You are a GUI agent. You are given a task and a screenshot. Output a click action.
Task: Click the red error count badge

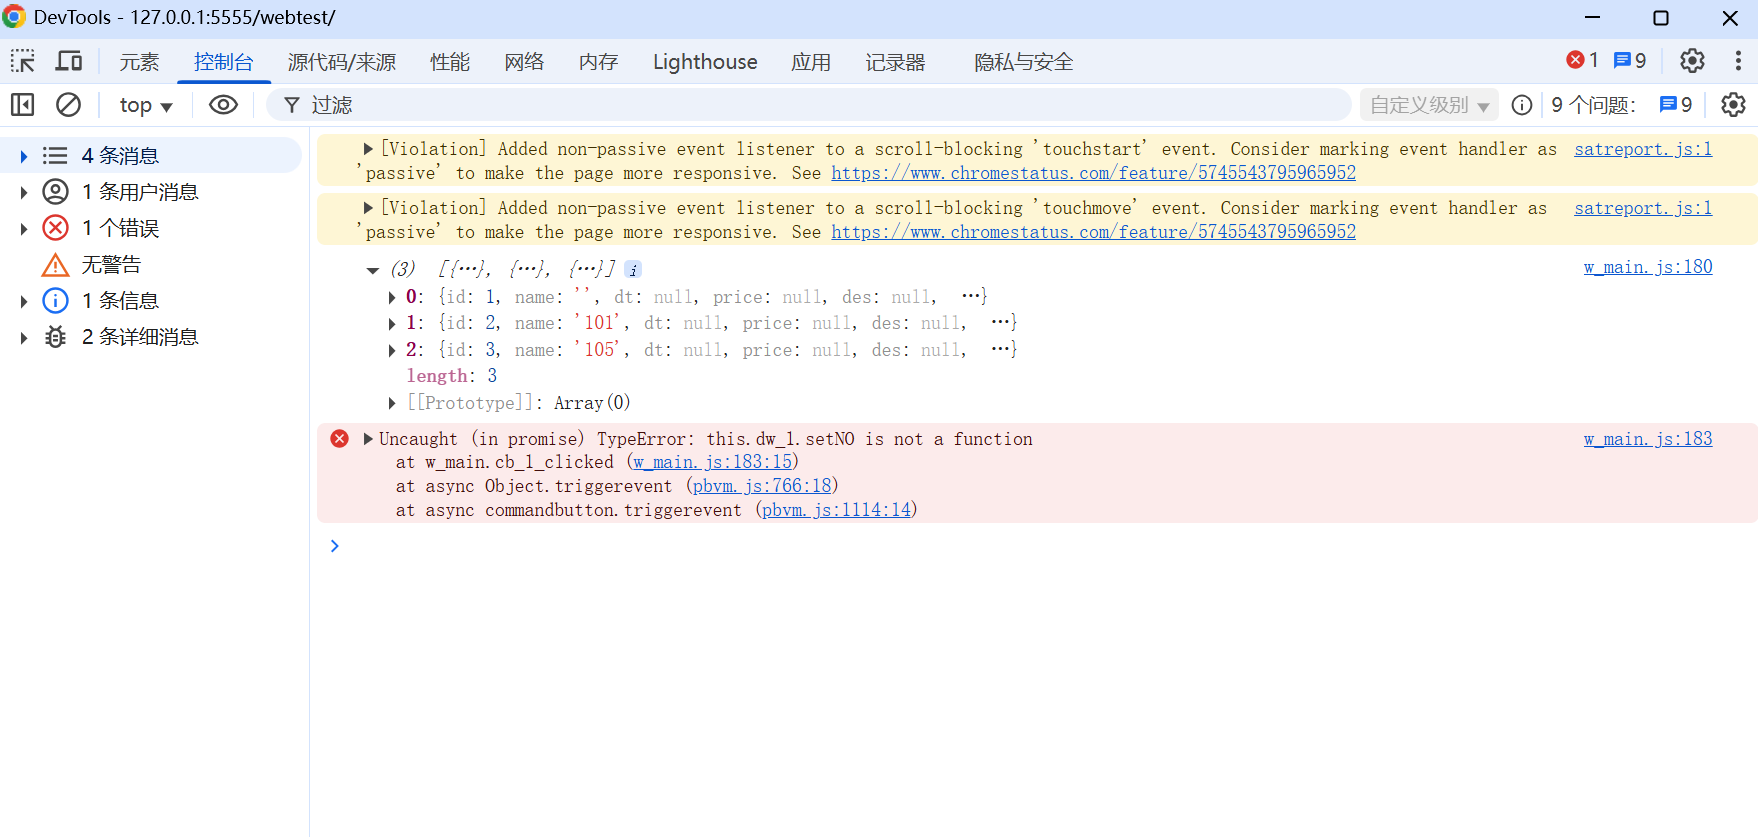point(1582,61)
